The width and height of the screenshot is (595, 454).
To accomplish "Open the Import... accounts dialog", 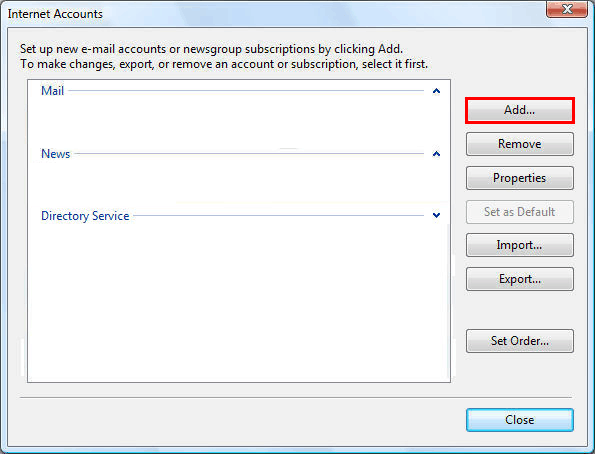I will coord(519,245).
